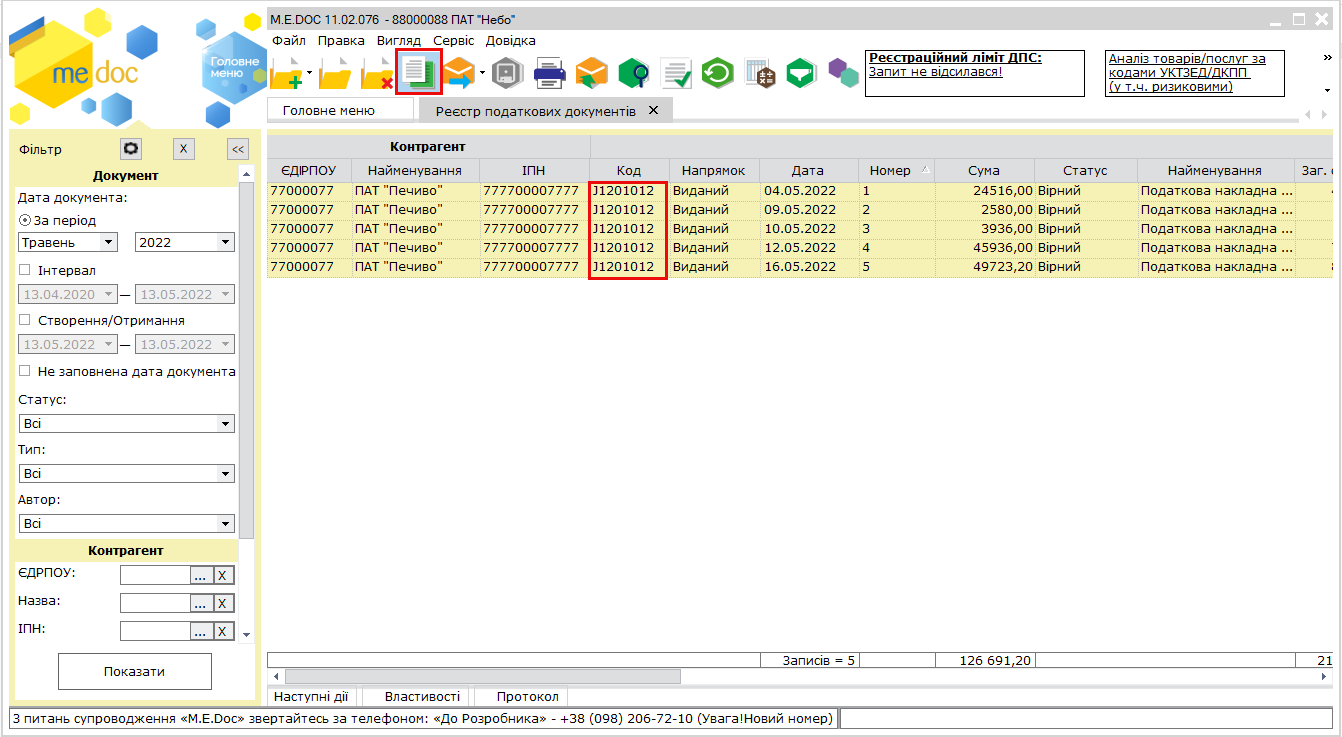Enable the Інтервал checkbox
Viewport: 1342px width, 737px height.
pyautogui.click(x=25, y=270)
